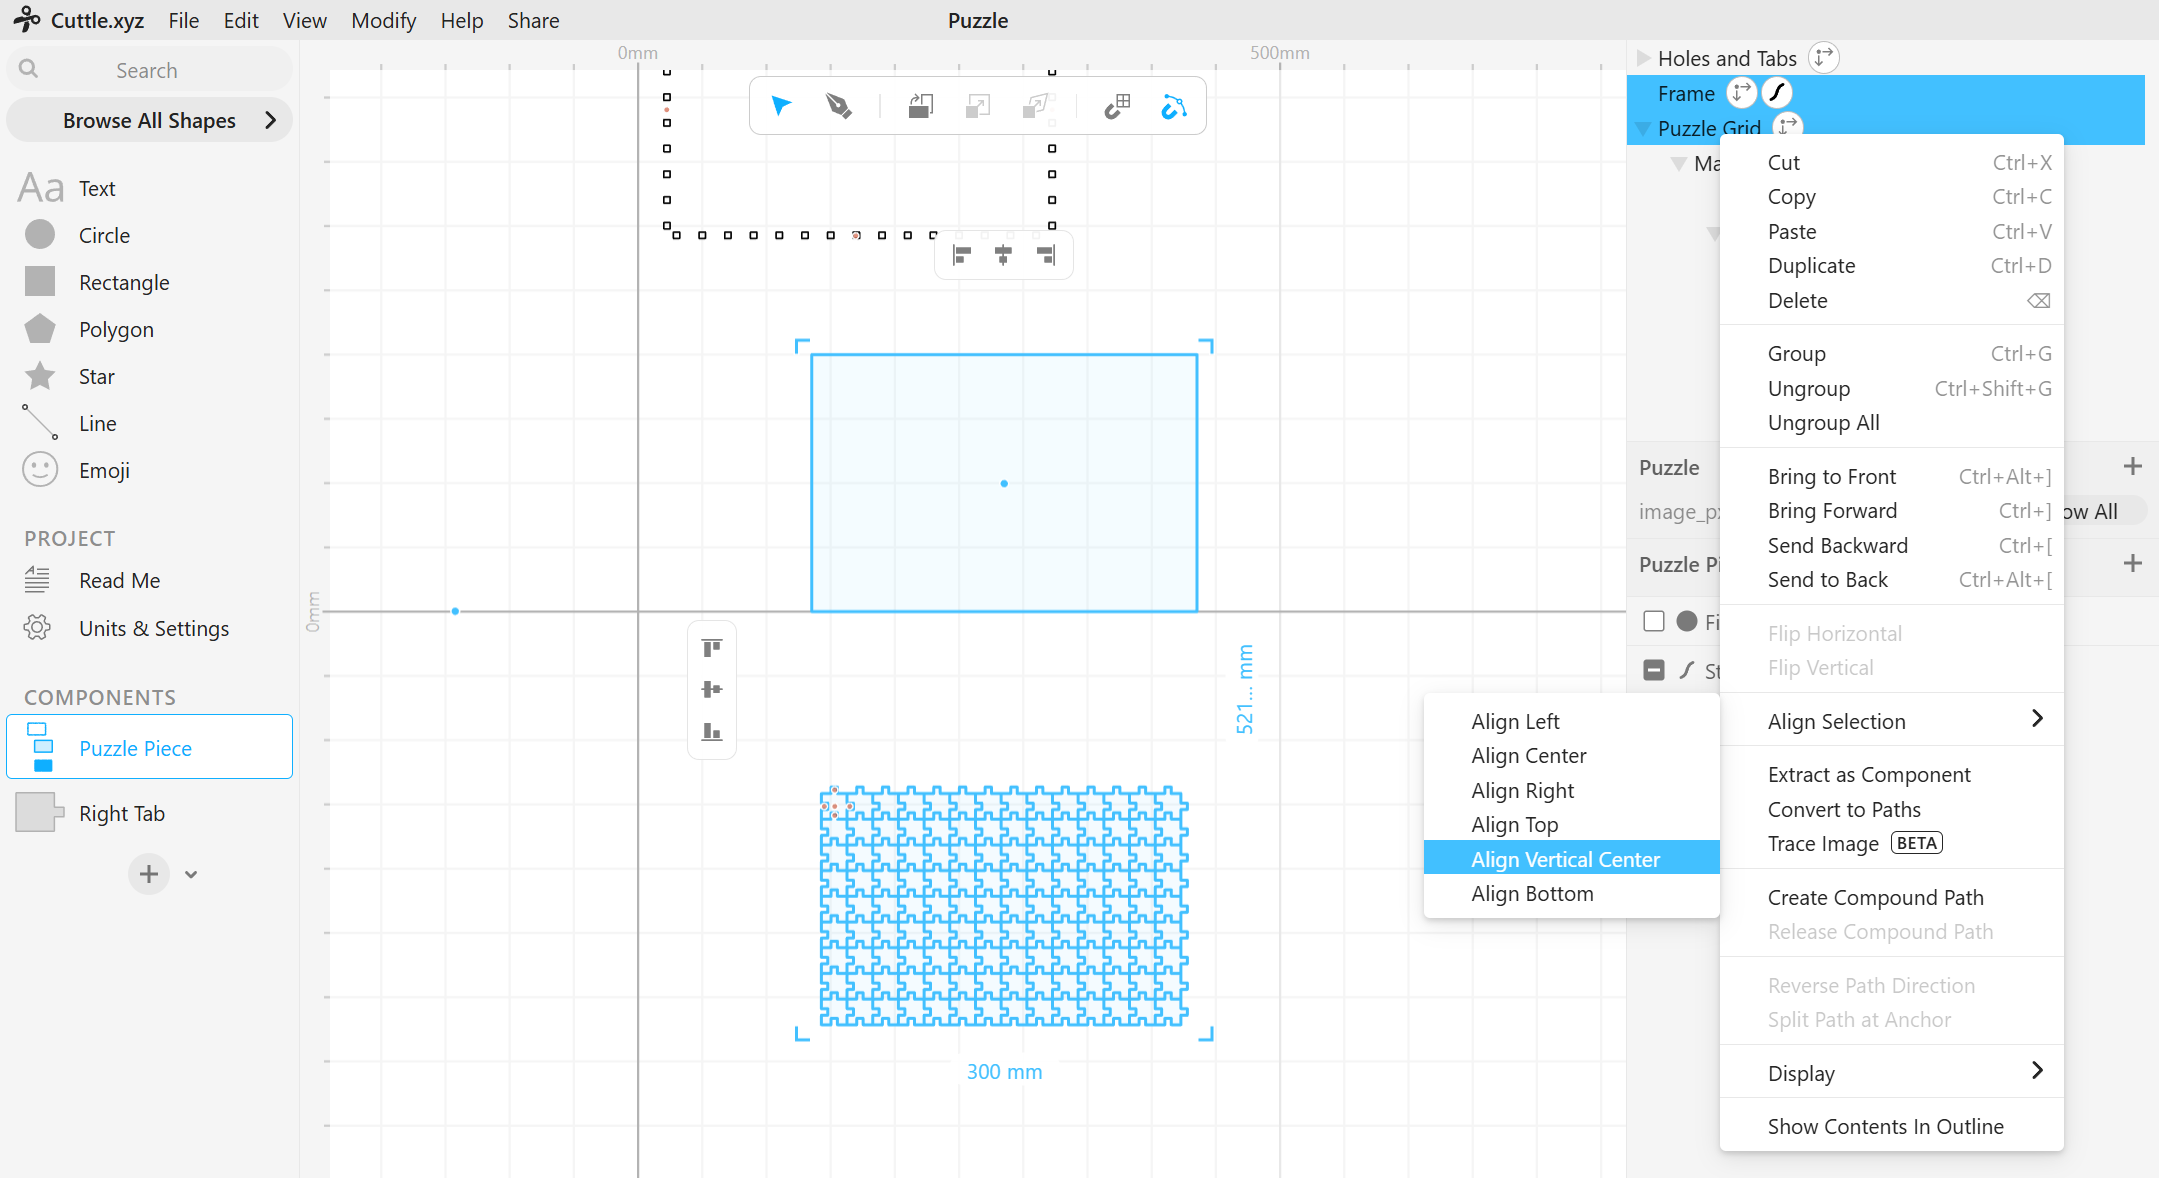Screen dimensions: 2159x1178
Task: Open the Share menu
Action: click(533, 20)
